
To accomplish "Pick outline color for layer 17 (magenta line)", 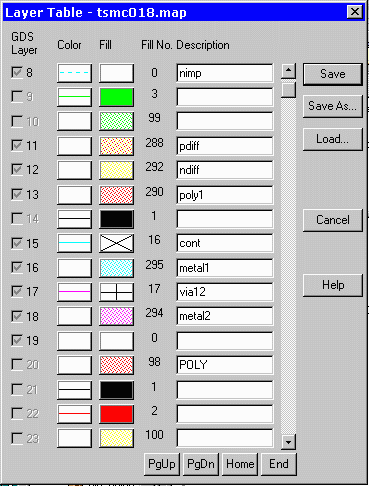I will tap(74, 292).
